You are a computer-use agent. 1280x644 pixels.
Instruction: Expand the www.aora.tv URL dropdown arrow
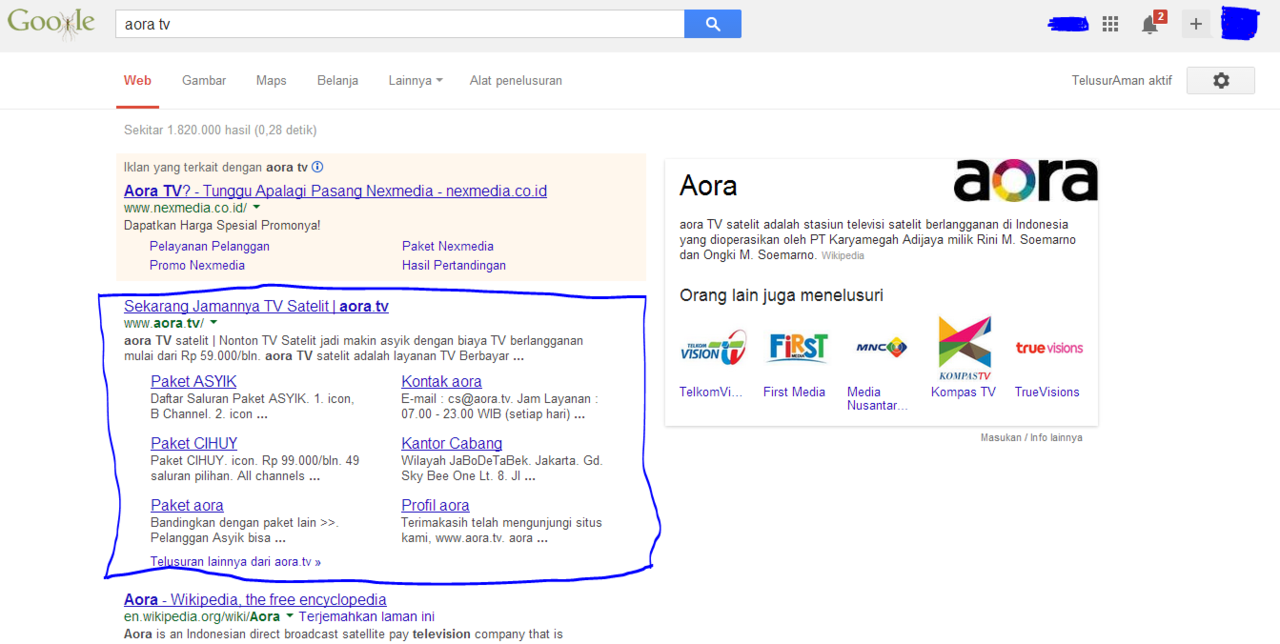coord(214,323)
